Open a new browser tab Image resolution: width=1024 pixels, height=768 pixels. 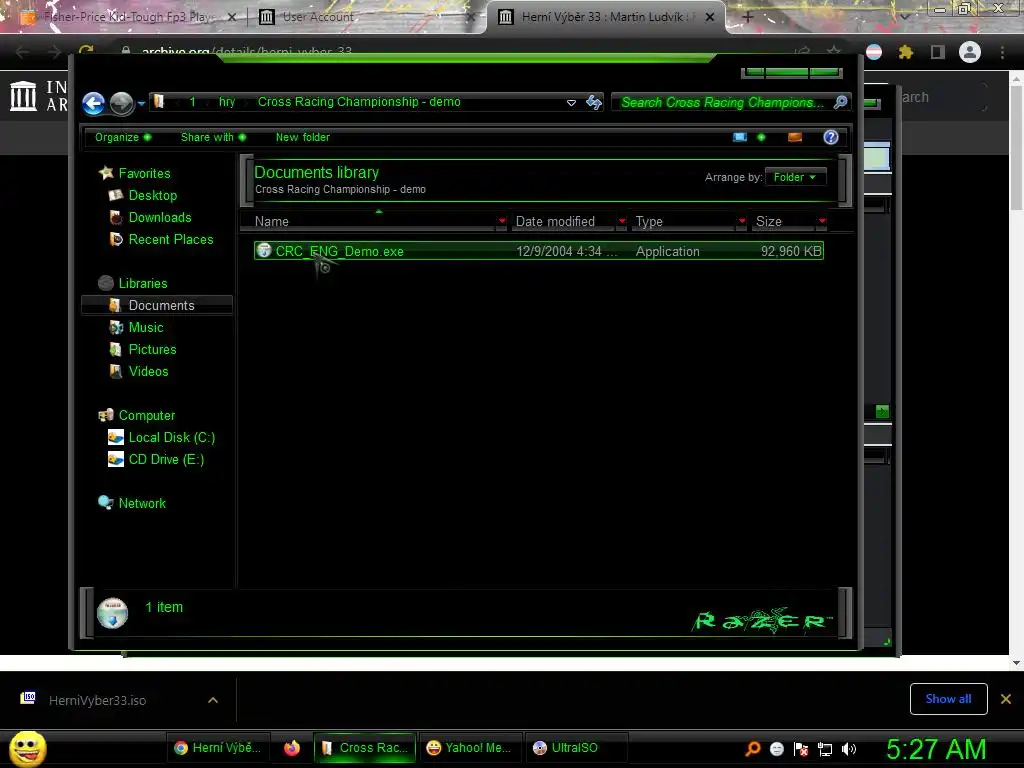748,17
